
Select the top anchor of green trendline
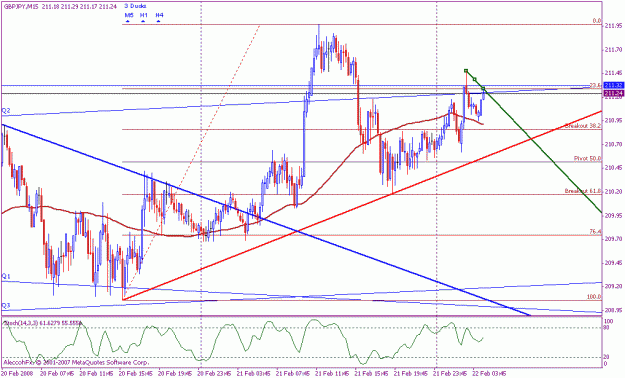466,71
